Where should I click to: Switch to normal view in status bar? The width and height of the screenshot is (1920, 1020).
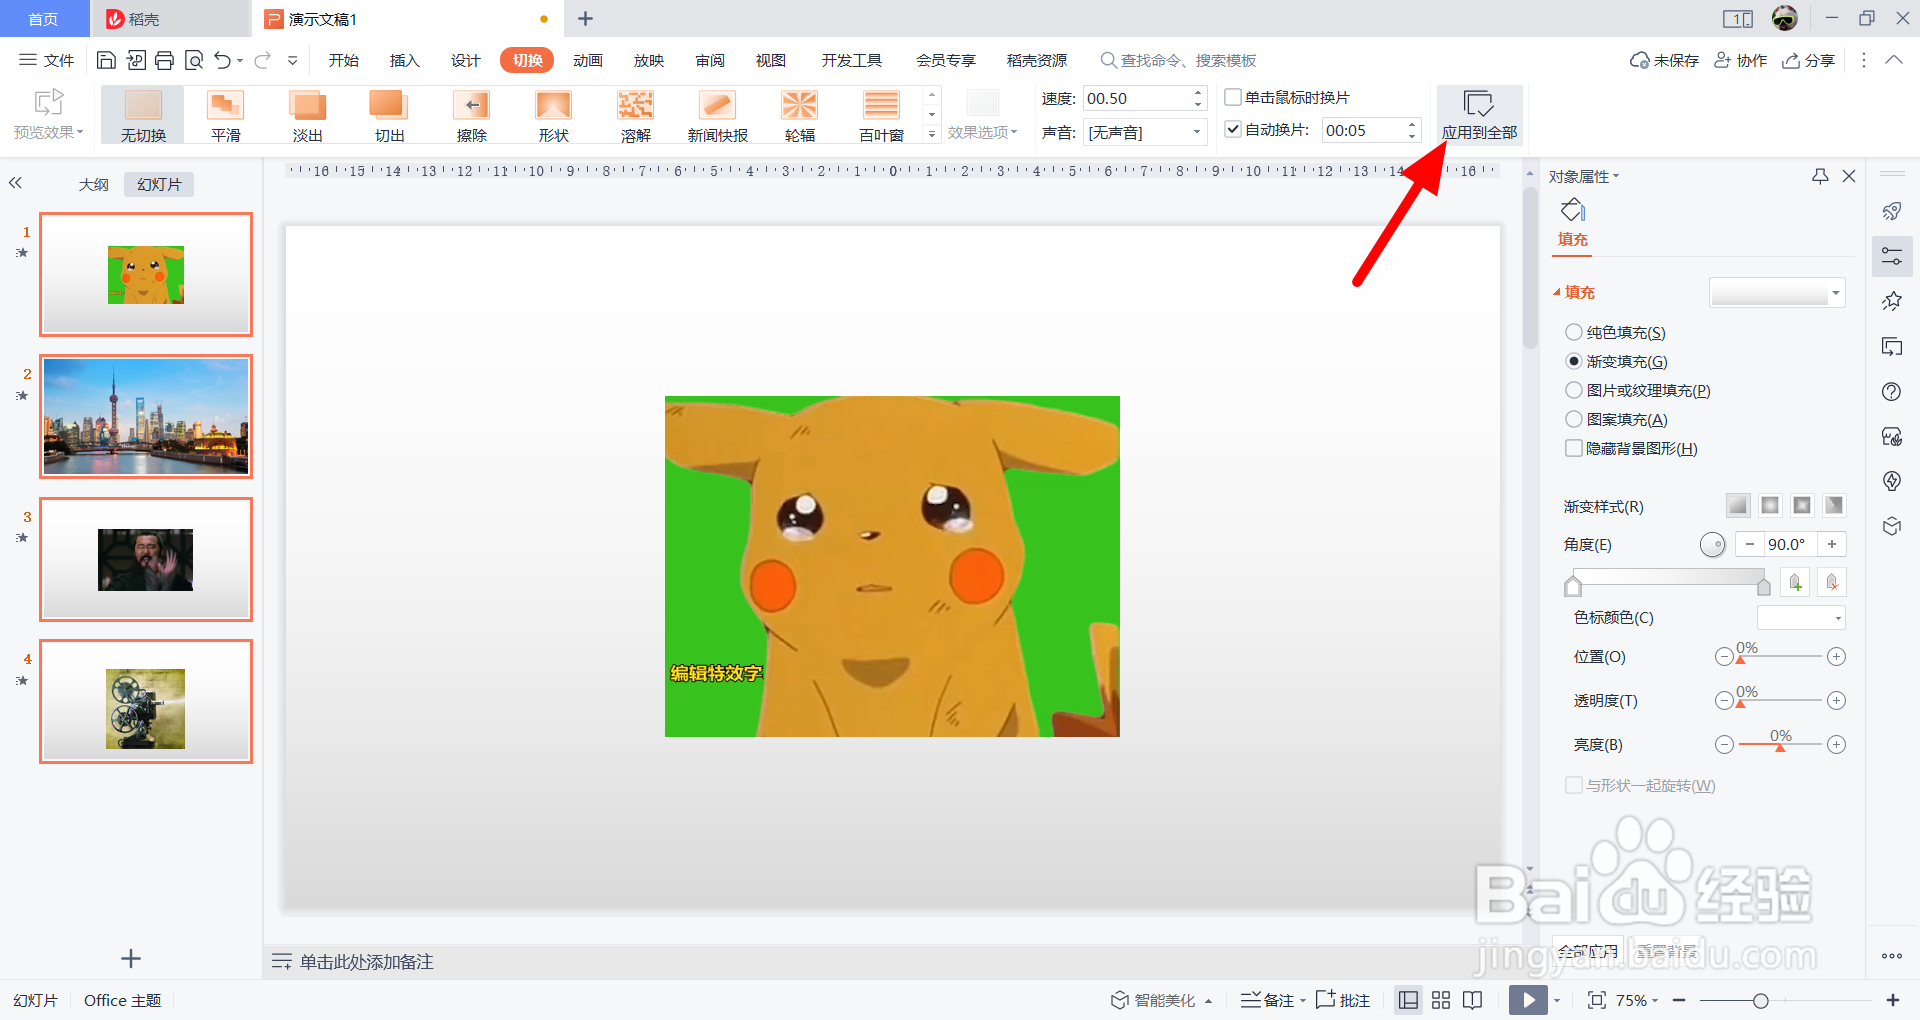point(1408,1000)
